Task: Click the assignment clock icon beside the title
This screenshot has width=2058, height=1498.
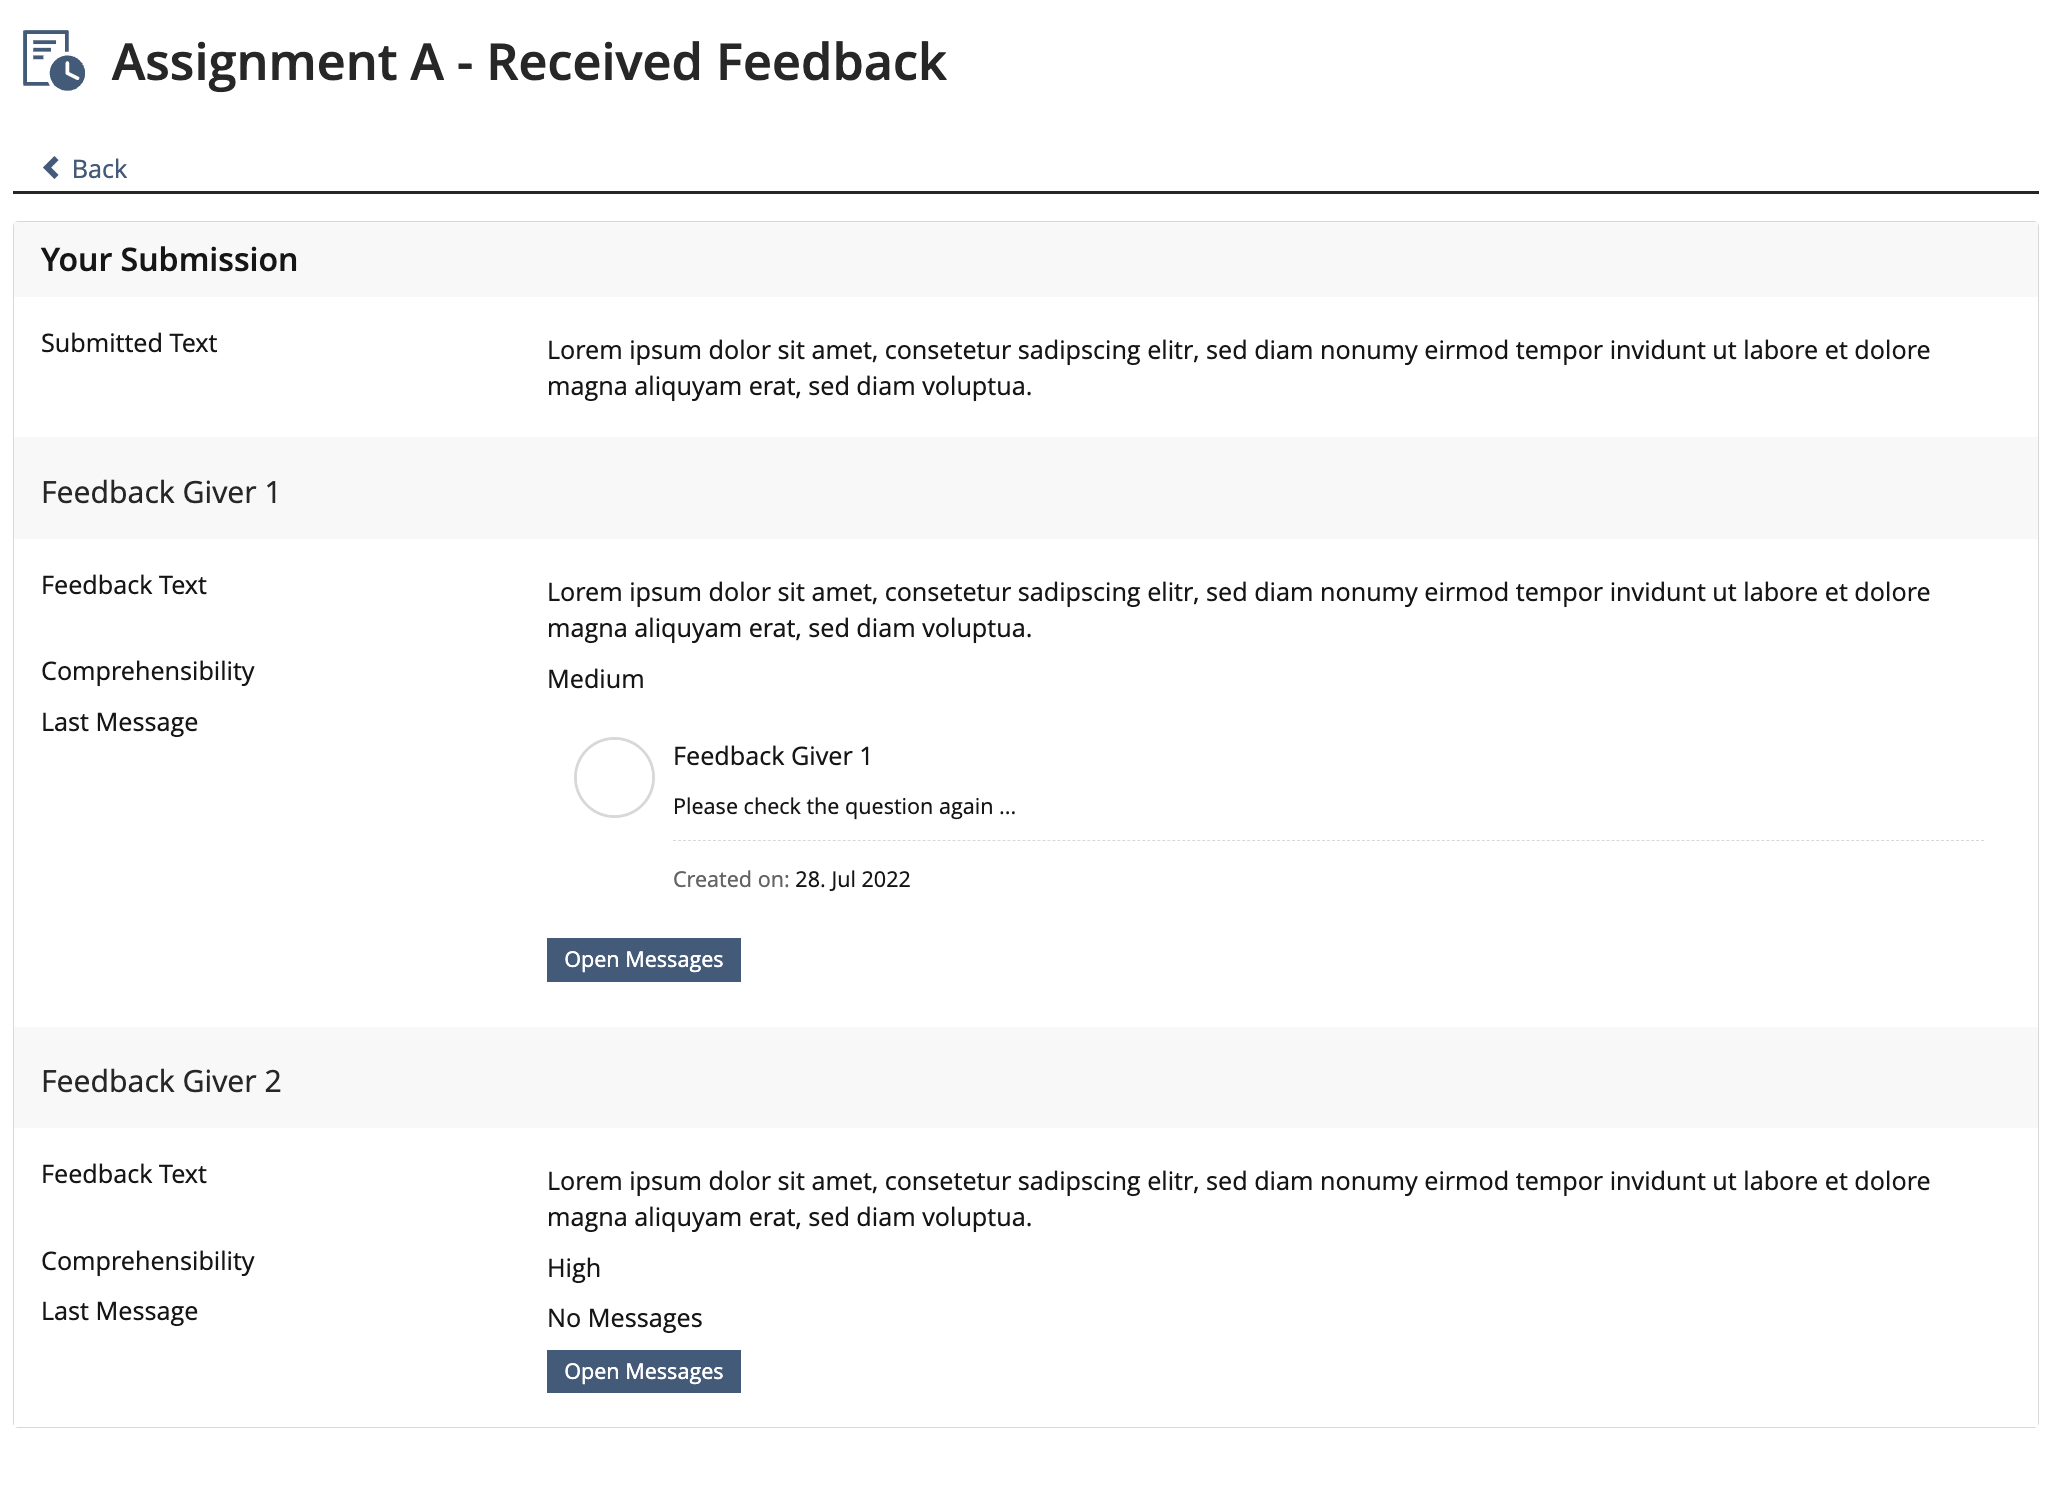Action: (x=54, y=61)
